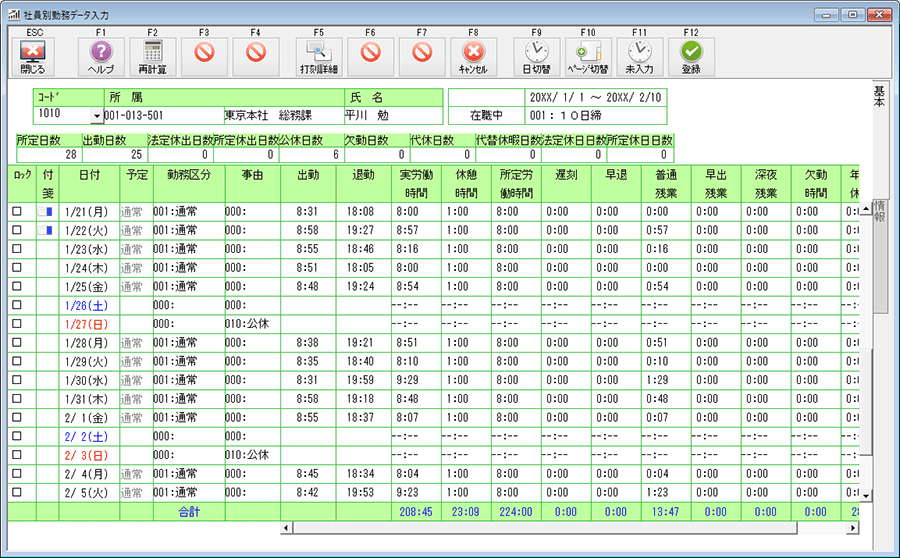The width and height of the screenshot is (900, 558).
Task: Toggle lock checkbox for 1/30(水) row
Action: pyautogui.click(x=17, y=379)
